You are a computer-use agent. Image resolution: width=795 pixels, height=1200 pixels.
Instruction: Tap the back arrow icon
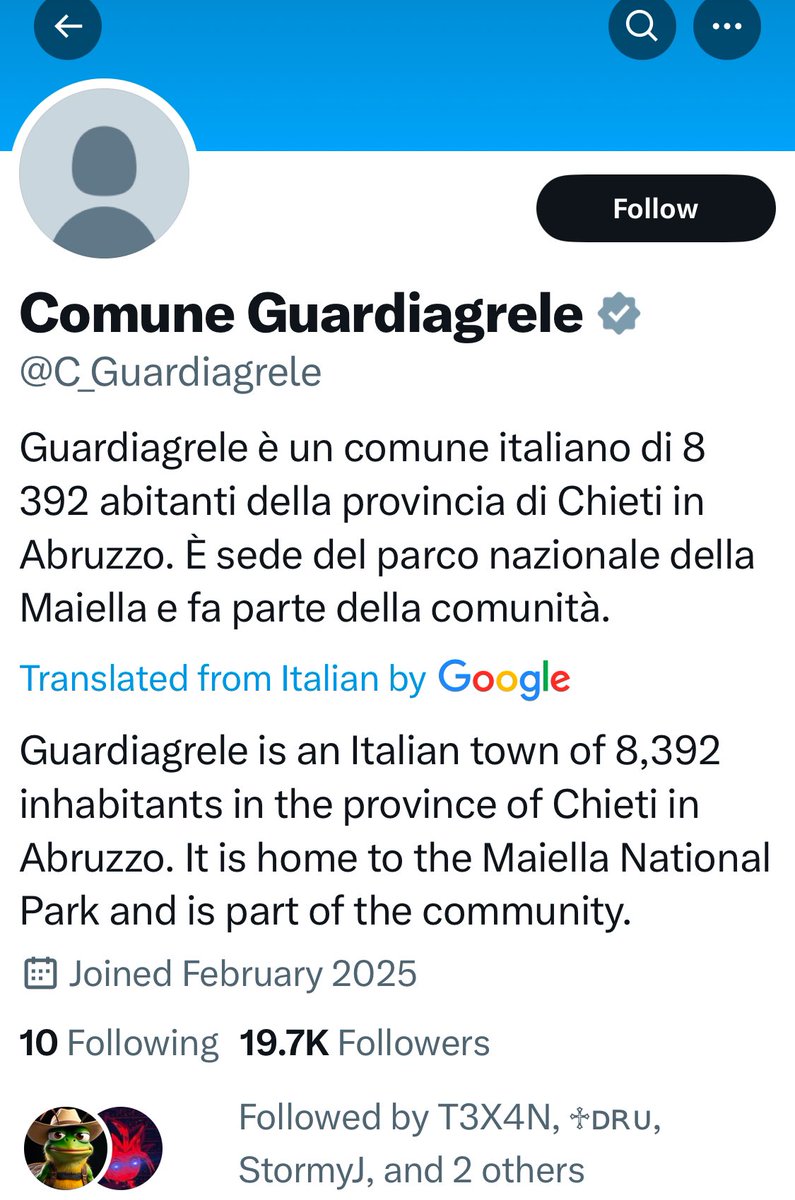[x=68, y=28]
